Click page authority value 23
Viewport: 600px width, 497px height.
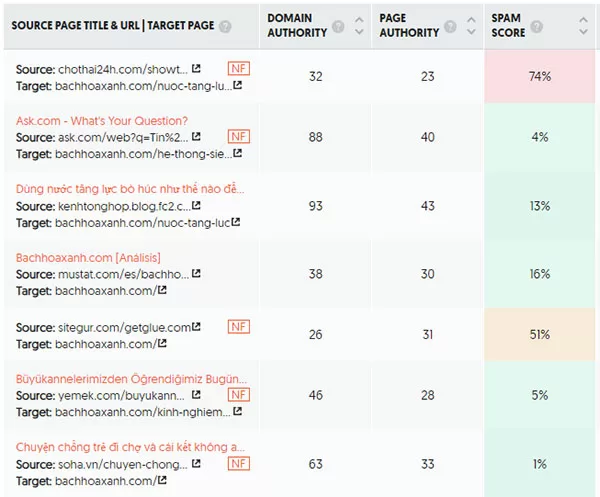click(428, 77)
